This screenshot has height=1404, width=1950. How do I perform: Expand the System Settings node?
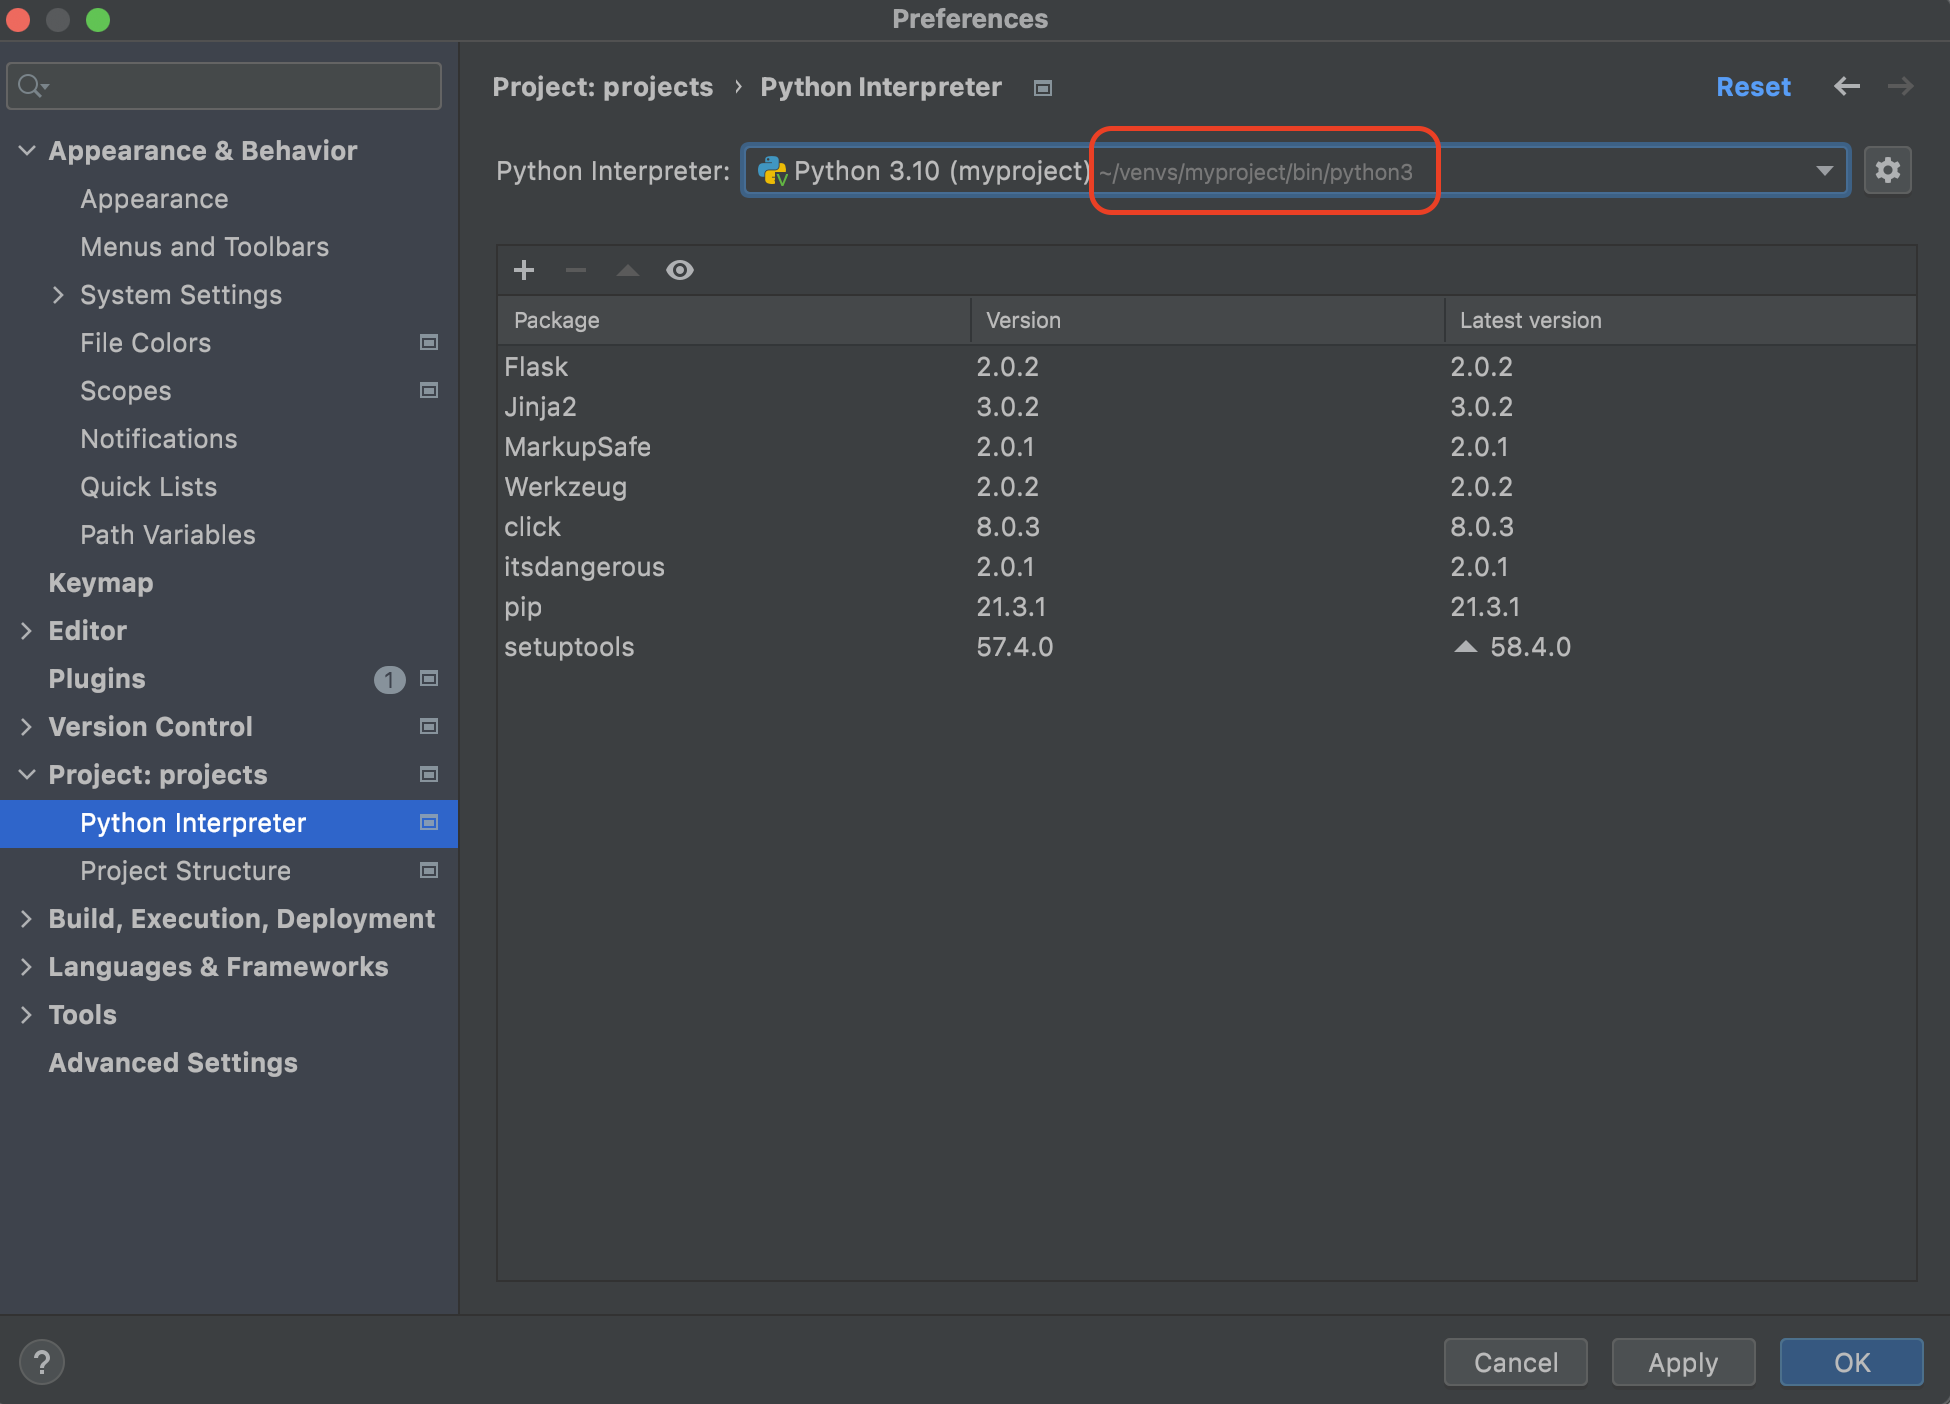(58, 295)
